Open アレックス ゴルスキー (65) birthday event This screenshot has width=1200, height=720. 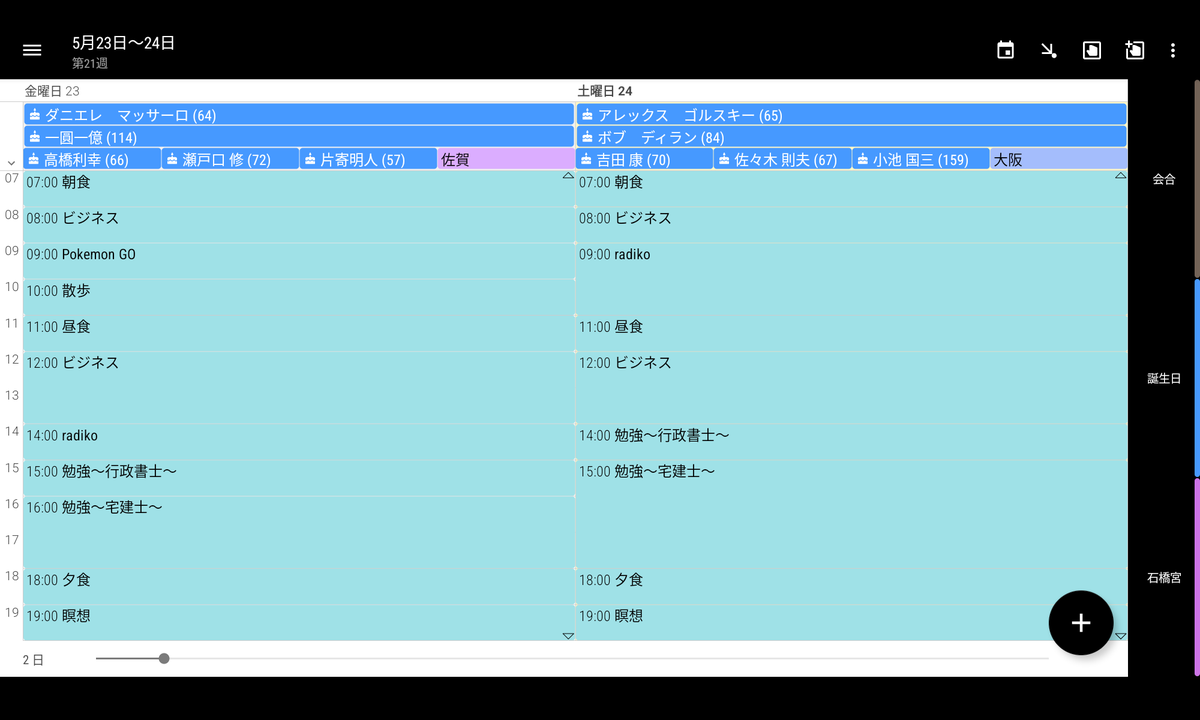(x=852, y=115)
